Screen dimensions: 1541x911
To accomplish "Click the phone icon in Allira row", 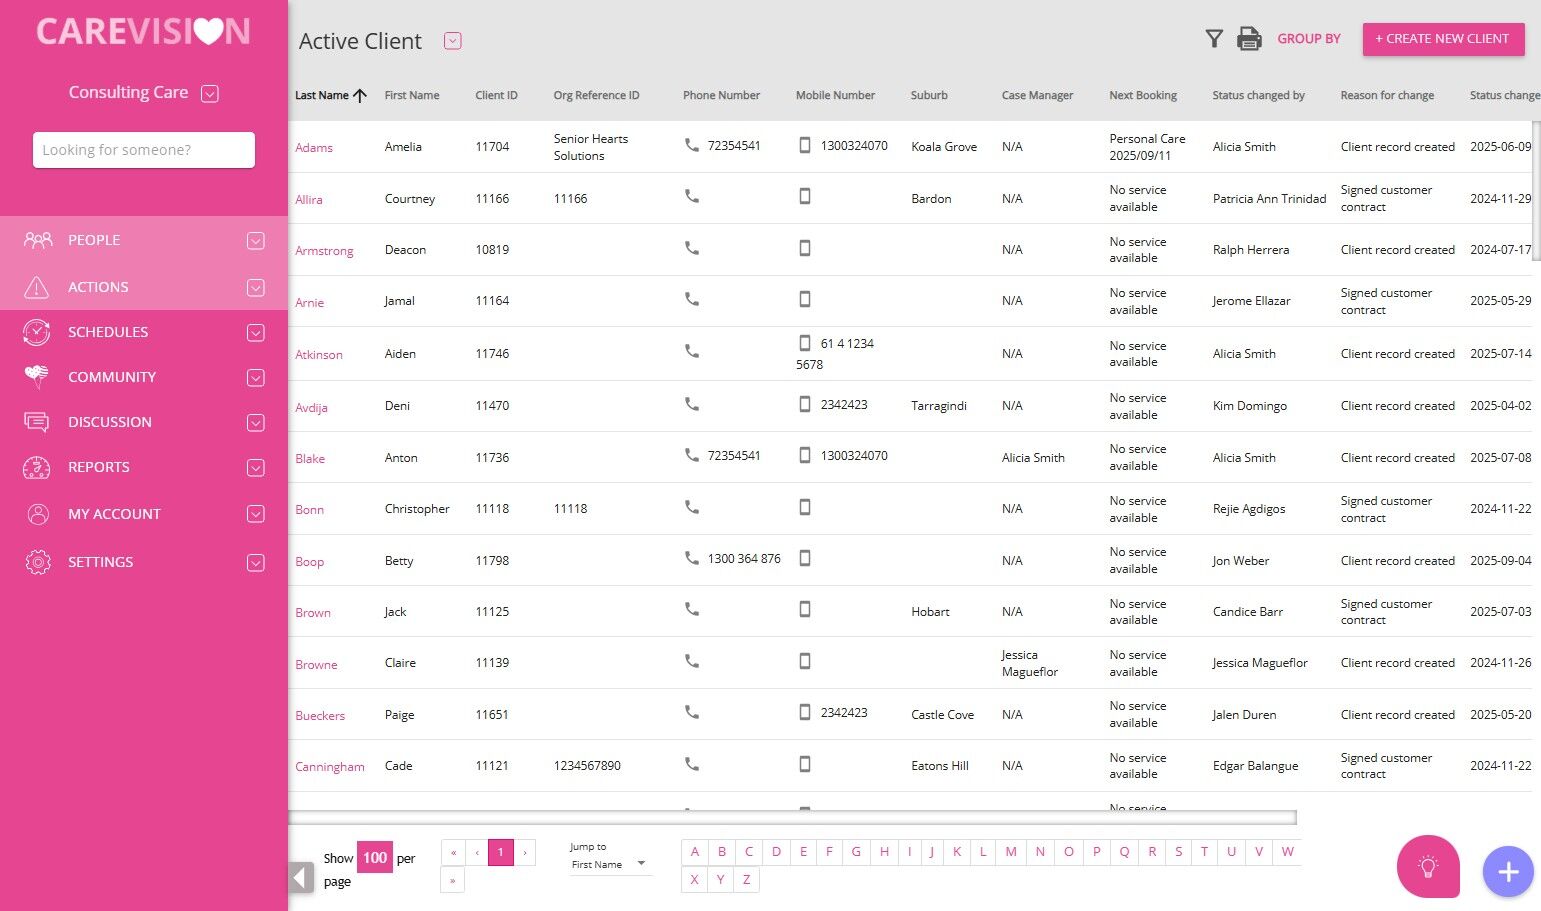I will click(691, 196).
